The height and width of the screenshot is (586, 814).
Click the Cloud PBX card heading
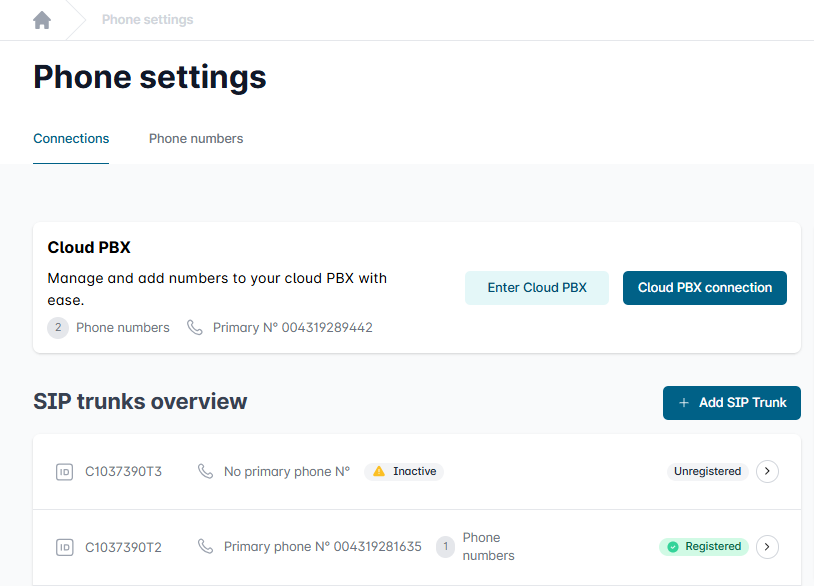click(89, 248)
